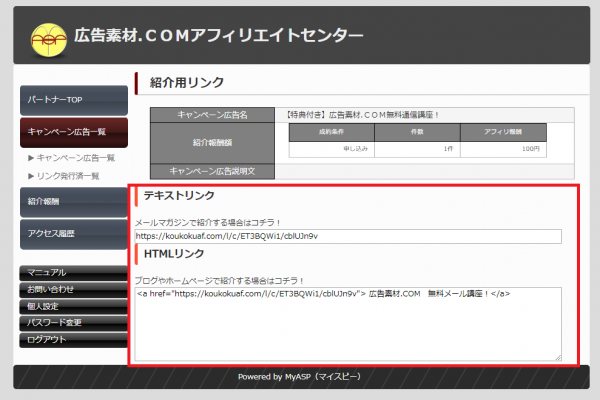This screenshot has width=600, height=400.
Task: Click the アフィリ報酬 table column header
Action: (503, 131)
